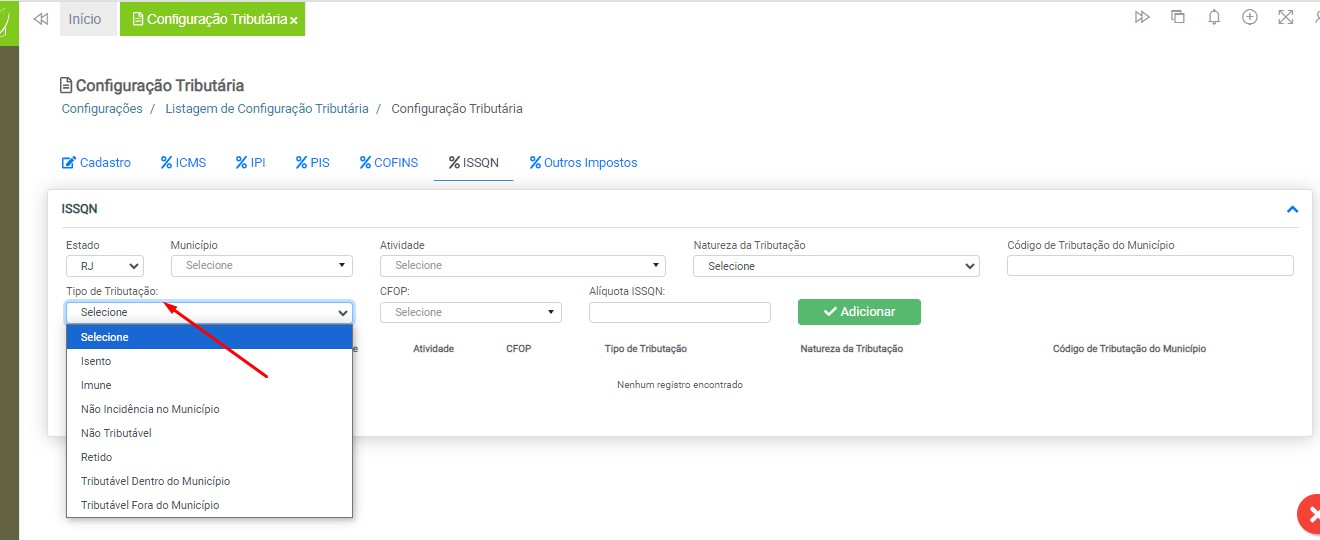Switch to the ICMS tab
1320x540 pixels.
(x=183, y=162)
